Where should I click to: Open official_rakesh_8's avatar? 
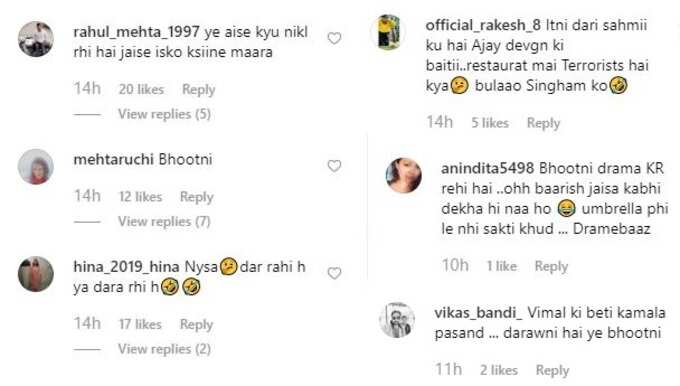coord(388,32)
